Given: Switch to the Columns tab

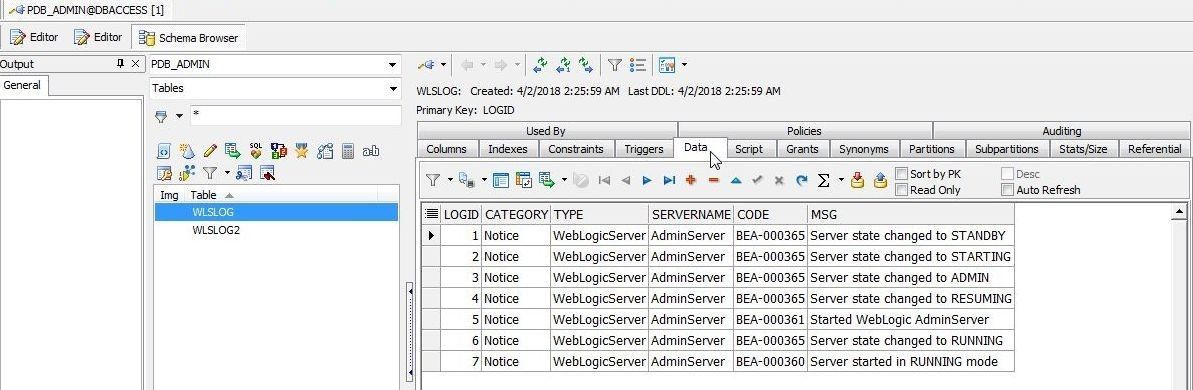Looking at the screenshot, I should [x=447, y=149].
